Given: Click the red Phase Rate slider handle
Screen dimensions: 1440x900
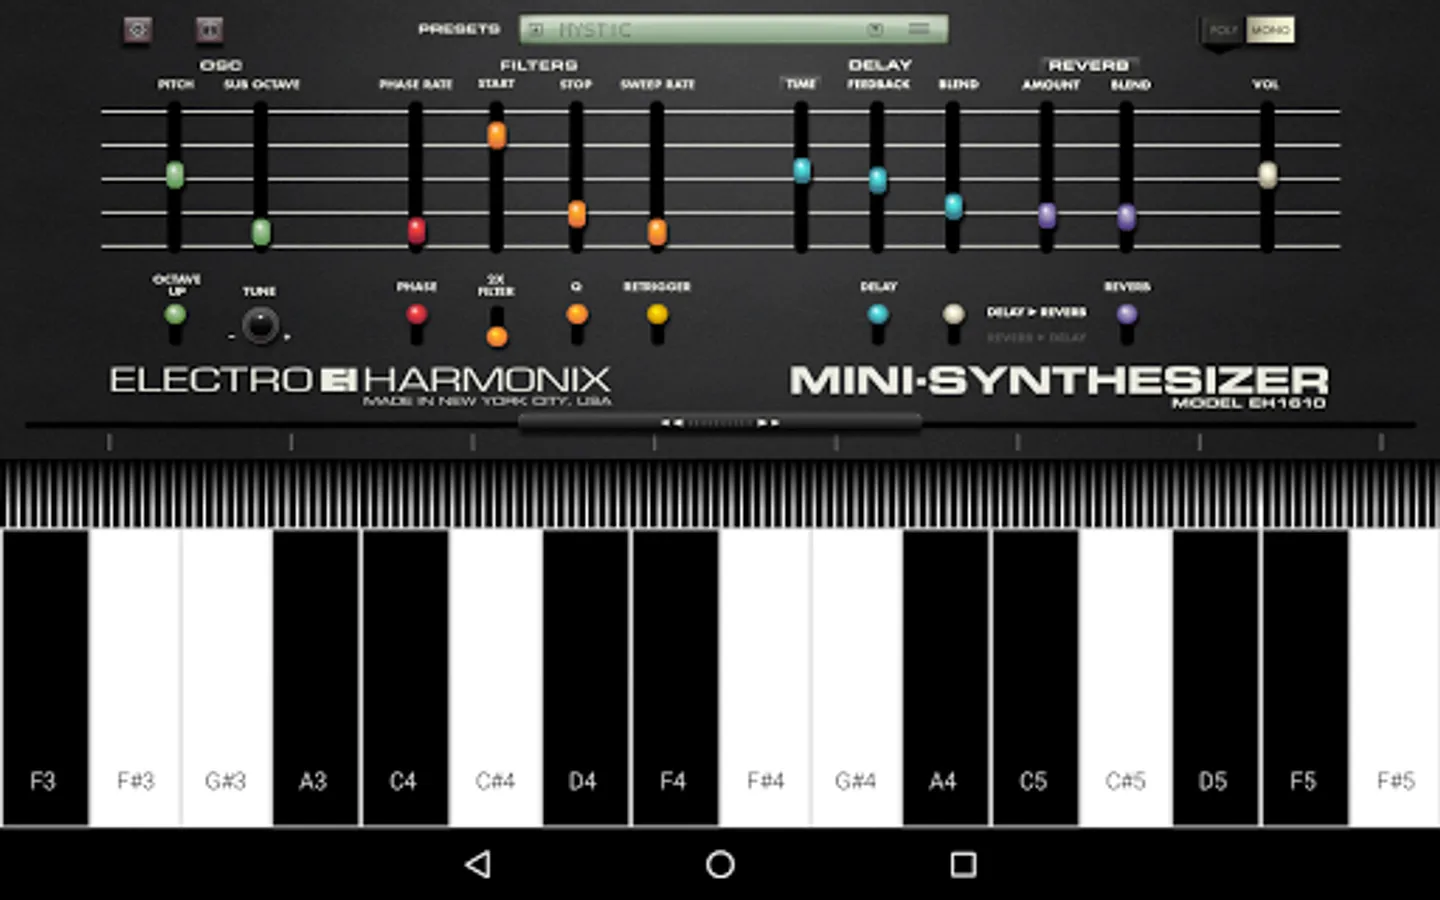Looking at the screenshot, I should tap(417, 230).
